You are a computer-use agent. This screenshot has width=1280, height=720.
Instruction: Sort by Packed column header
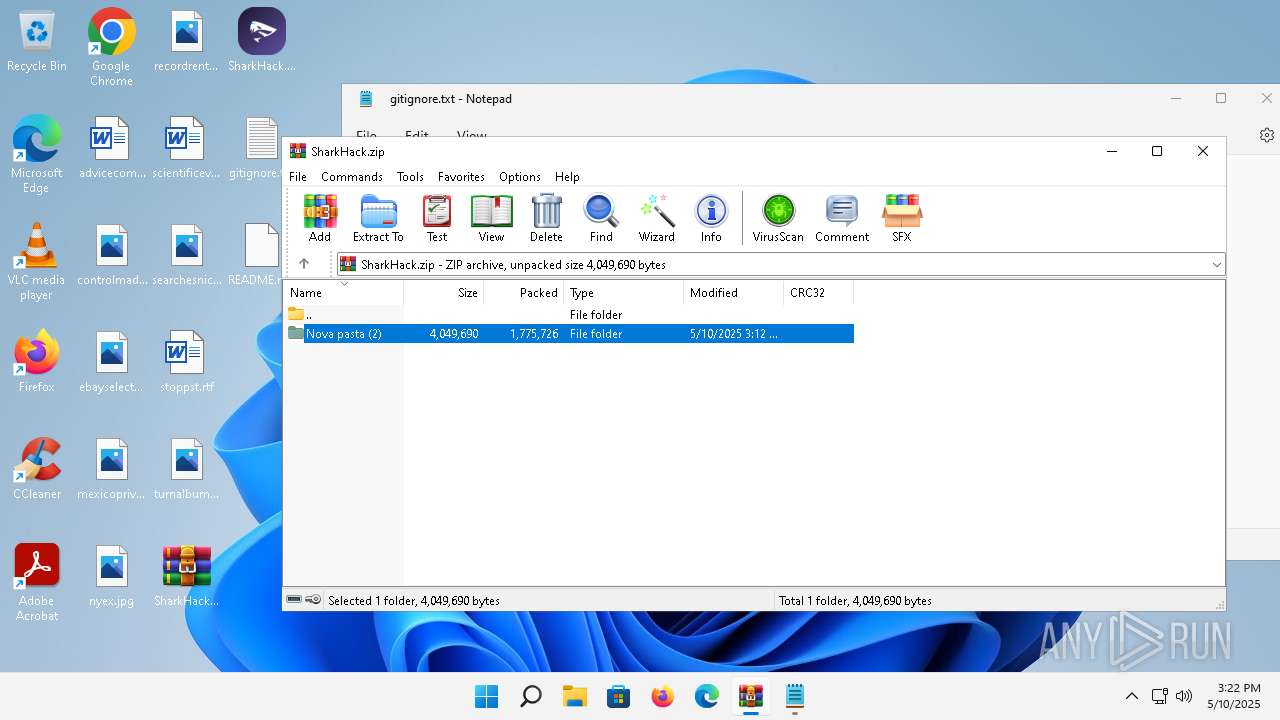524,293
